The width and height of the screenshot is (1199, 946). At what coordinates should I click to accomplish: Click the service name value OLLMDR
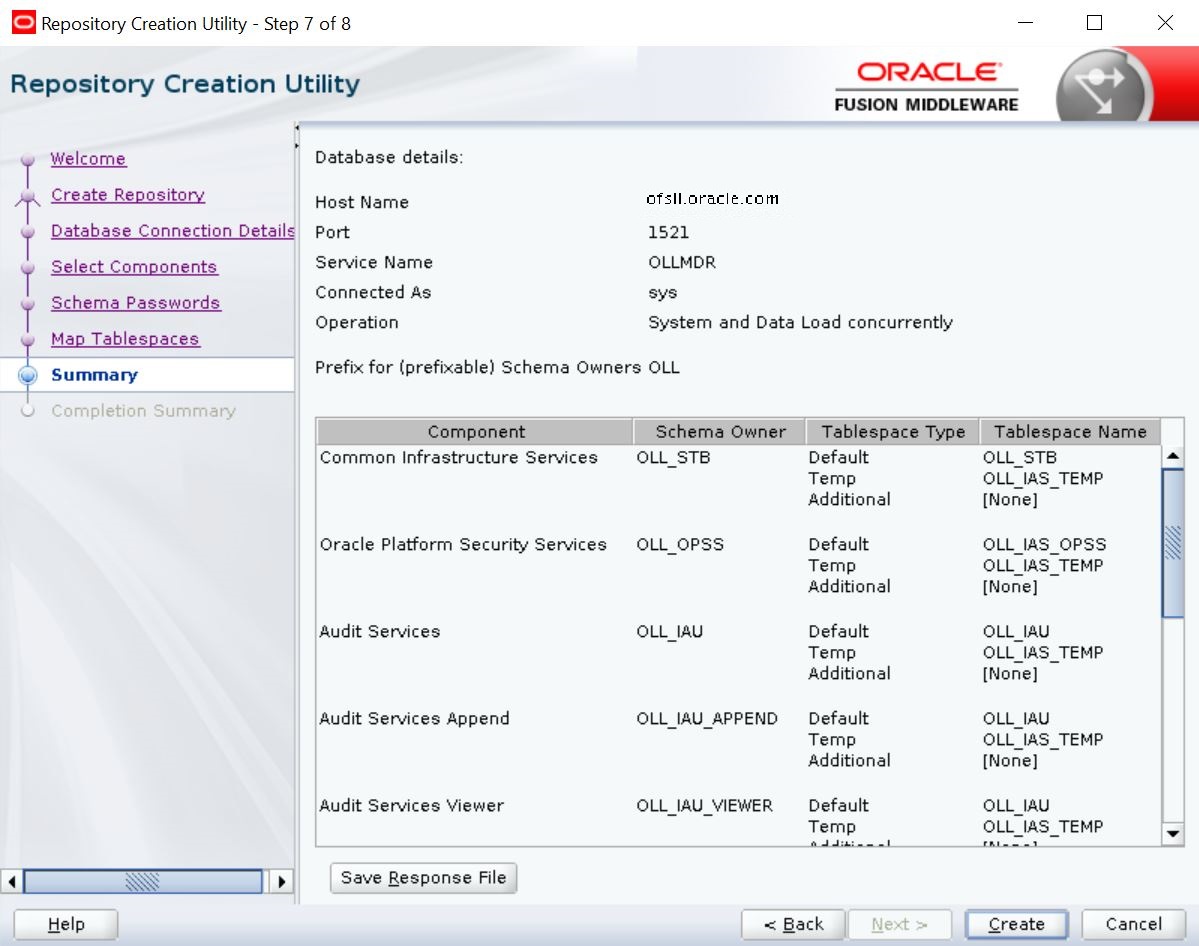point(682,262)
